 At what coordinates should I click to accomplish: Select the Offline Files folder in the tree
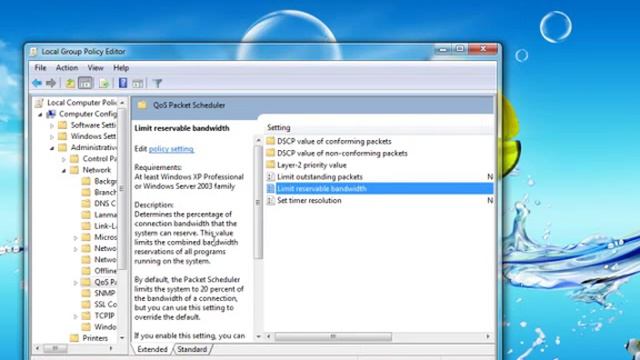99,271
